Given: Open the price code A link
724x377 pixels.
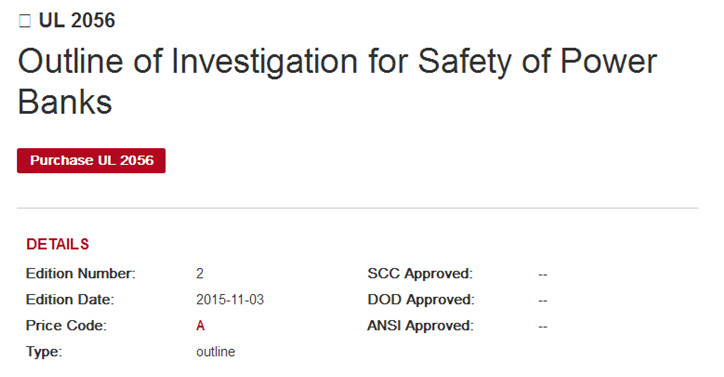Looking at the screenshot, I should [x=200, y=326].
